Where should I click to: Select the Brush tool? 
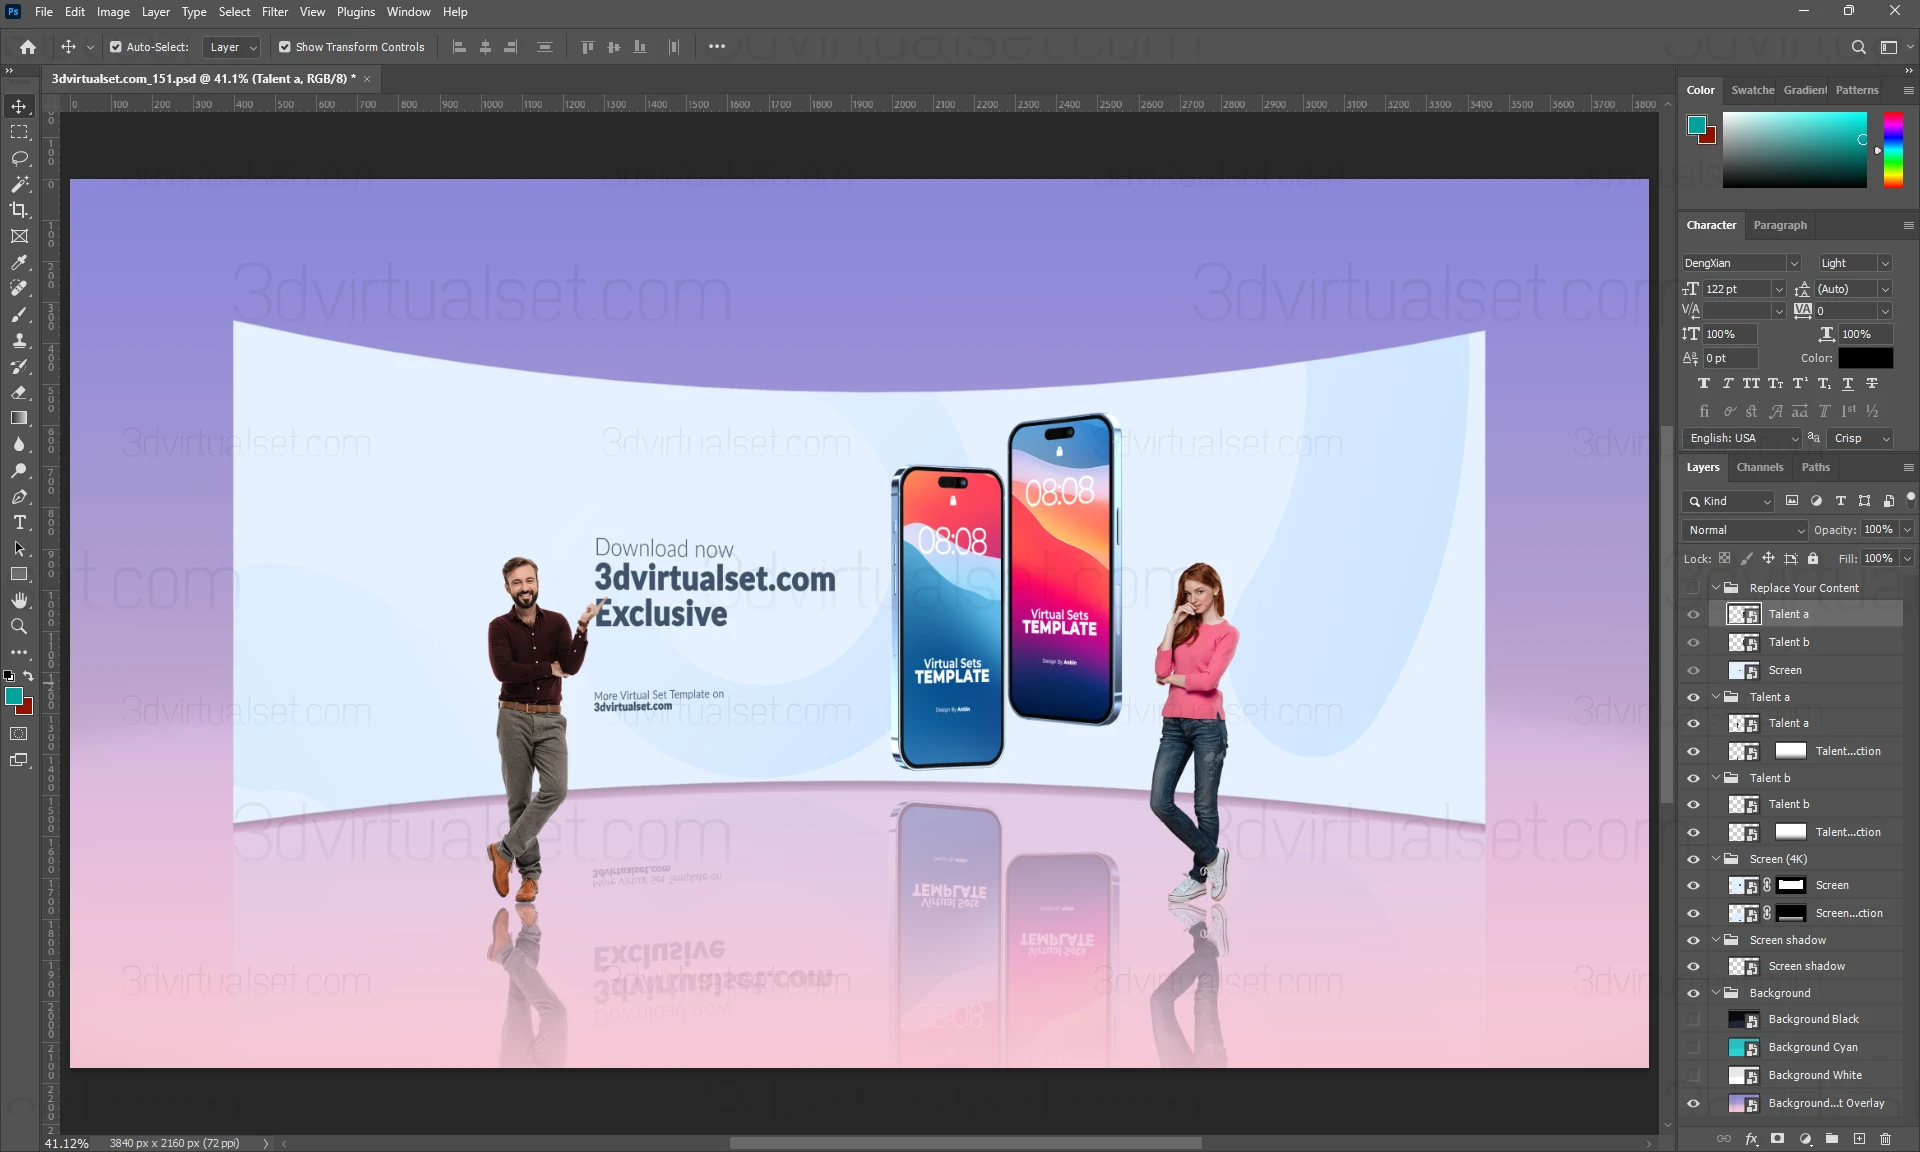(19, 314)
